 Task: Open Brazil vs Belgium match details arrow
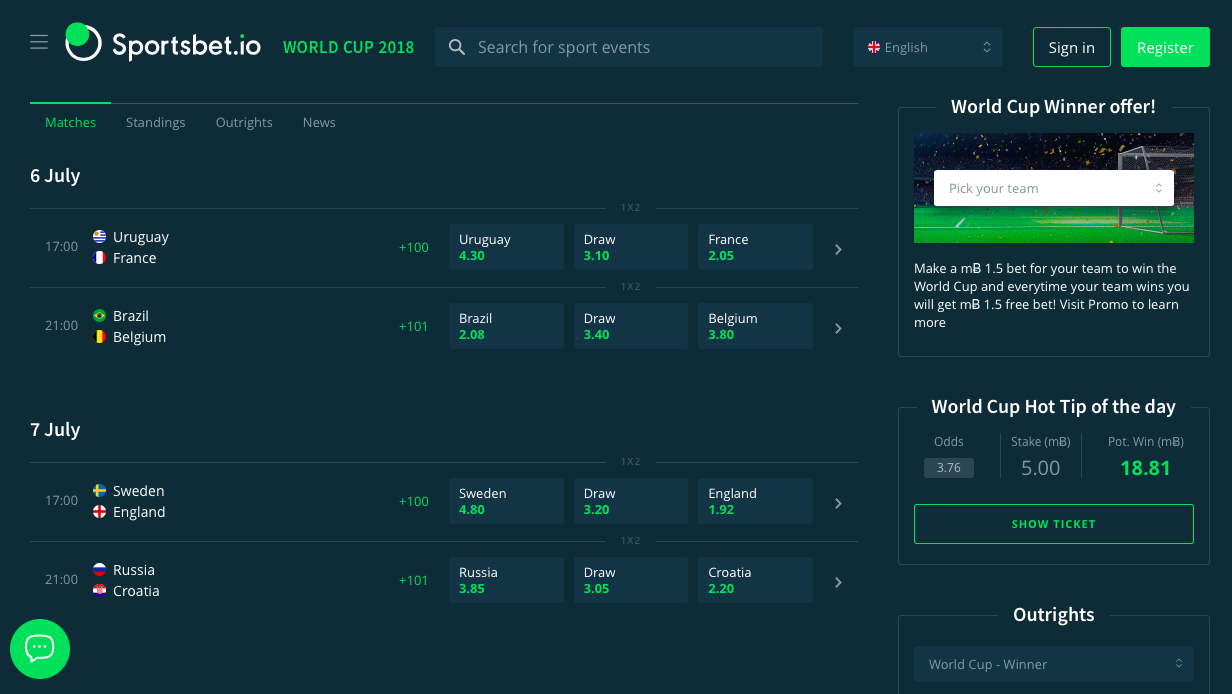click(838, 328)
